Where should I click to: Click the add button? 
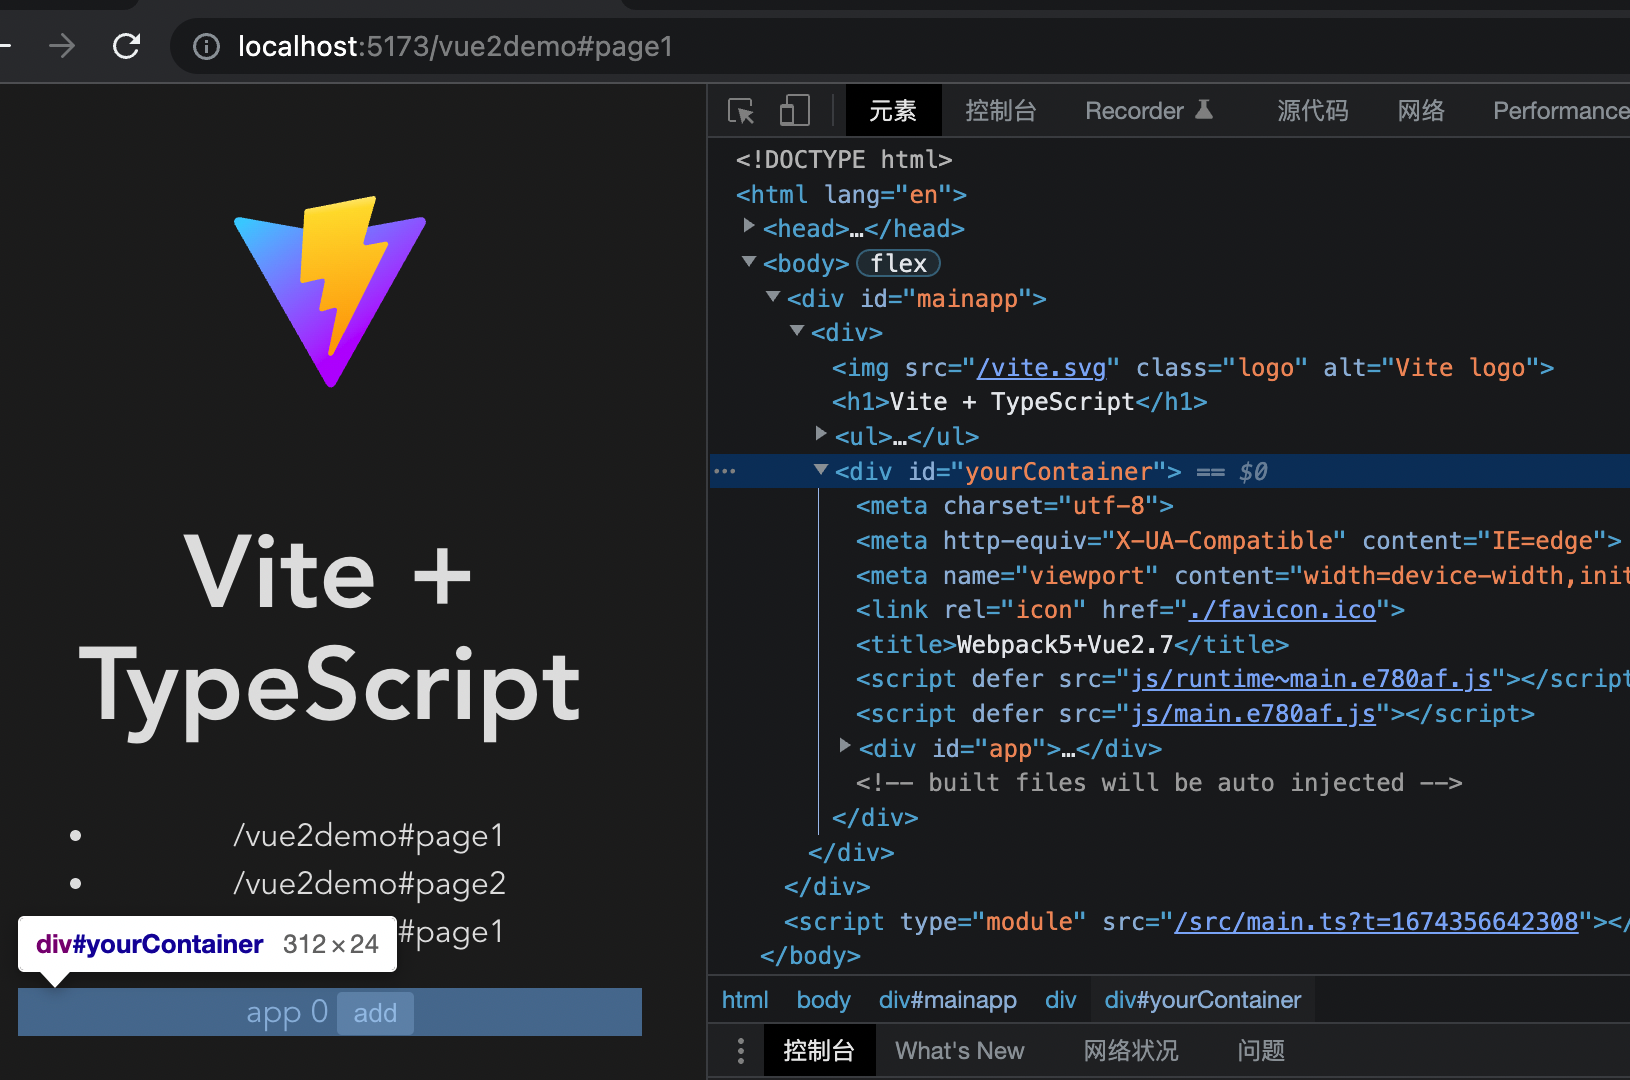click(375, 1013)
